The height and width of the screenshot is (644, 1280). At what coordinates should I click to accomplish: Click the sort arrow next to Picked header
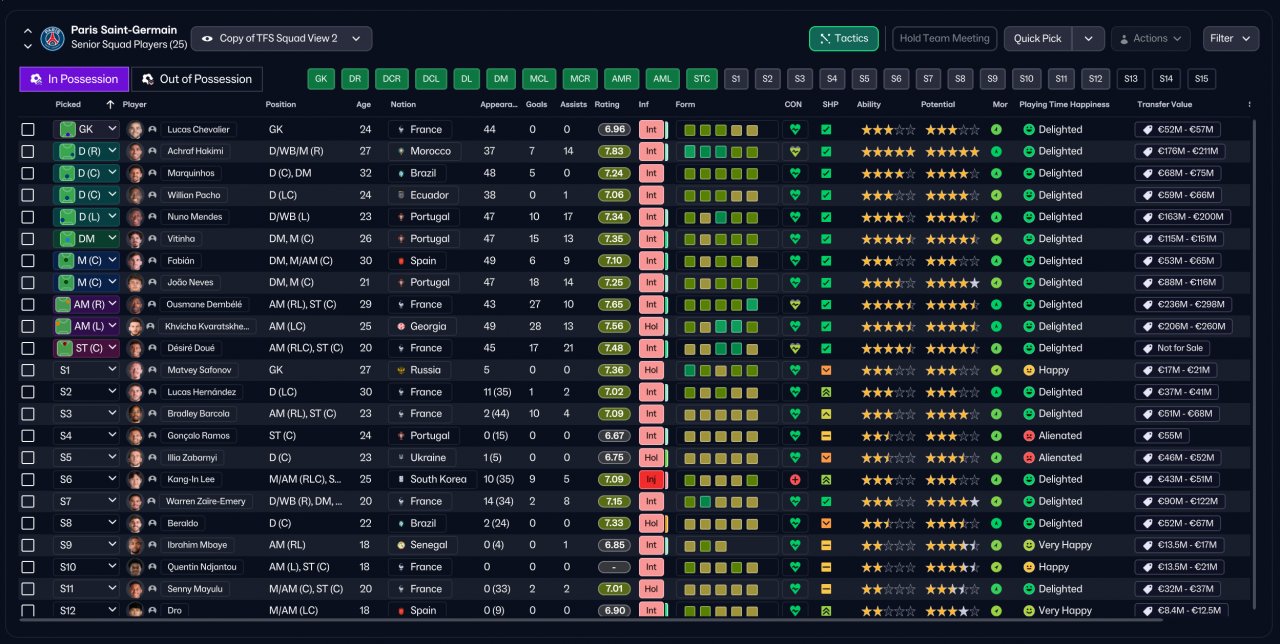coord(110,104)
